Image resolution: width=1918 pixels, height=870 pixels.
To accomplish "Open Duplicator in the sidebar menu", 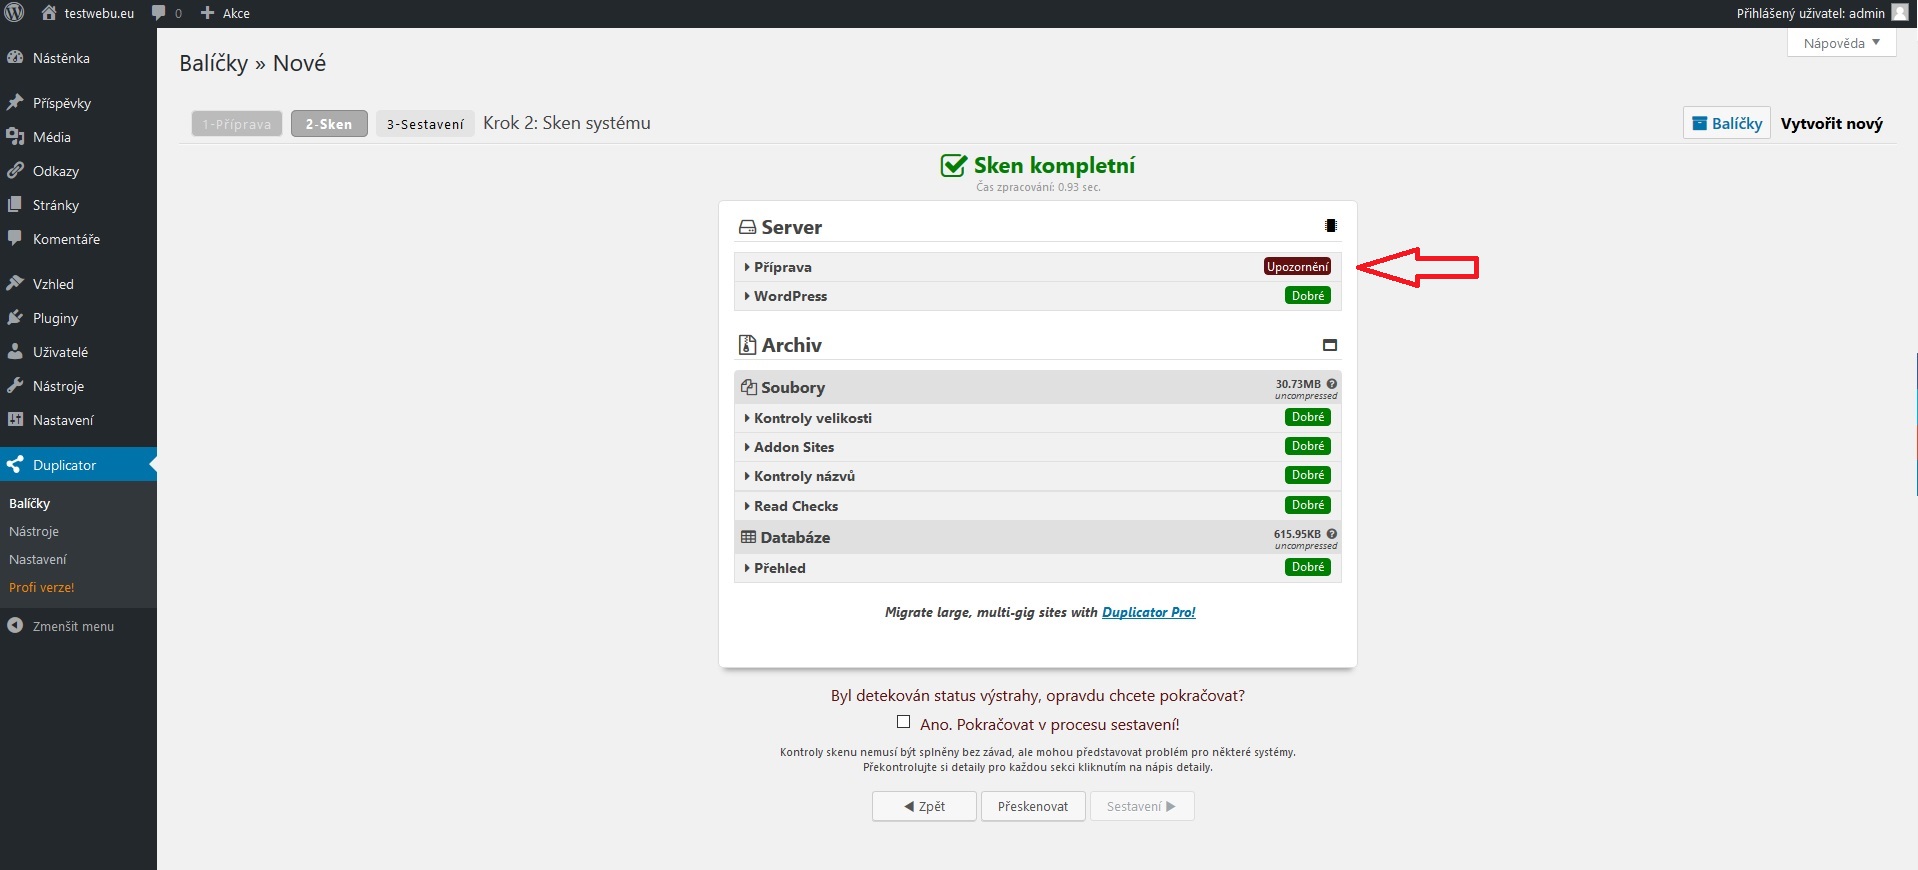I will (64, 465).
